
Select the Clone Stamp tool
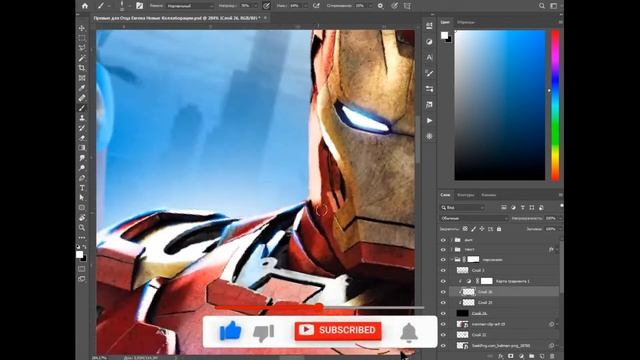pyautogui.click(x=82, y=118)
